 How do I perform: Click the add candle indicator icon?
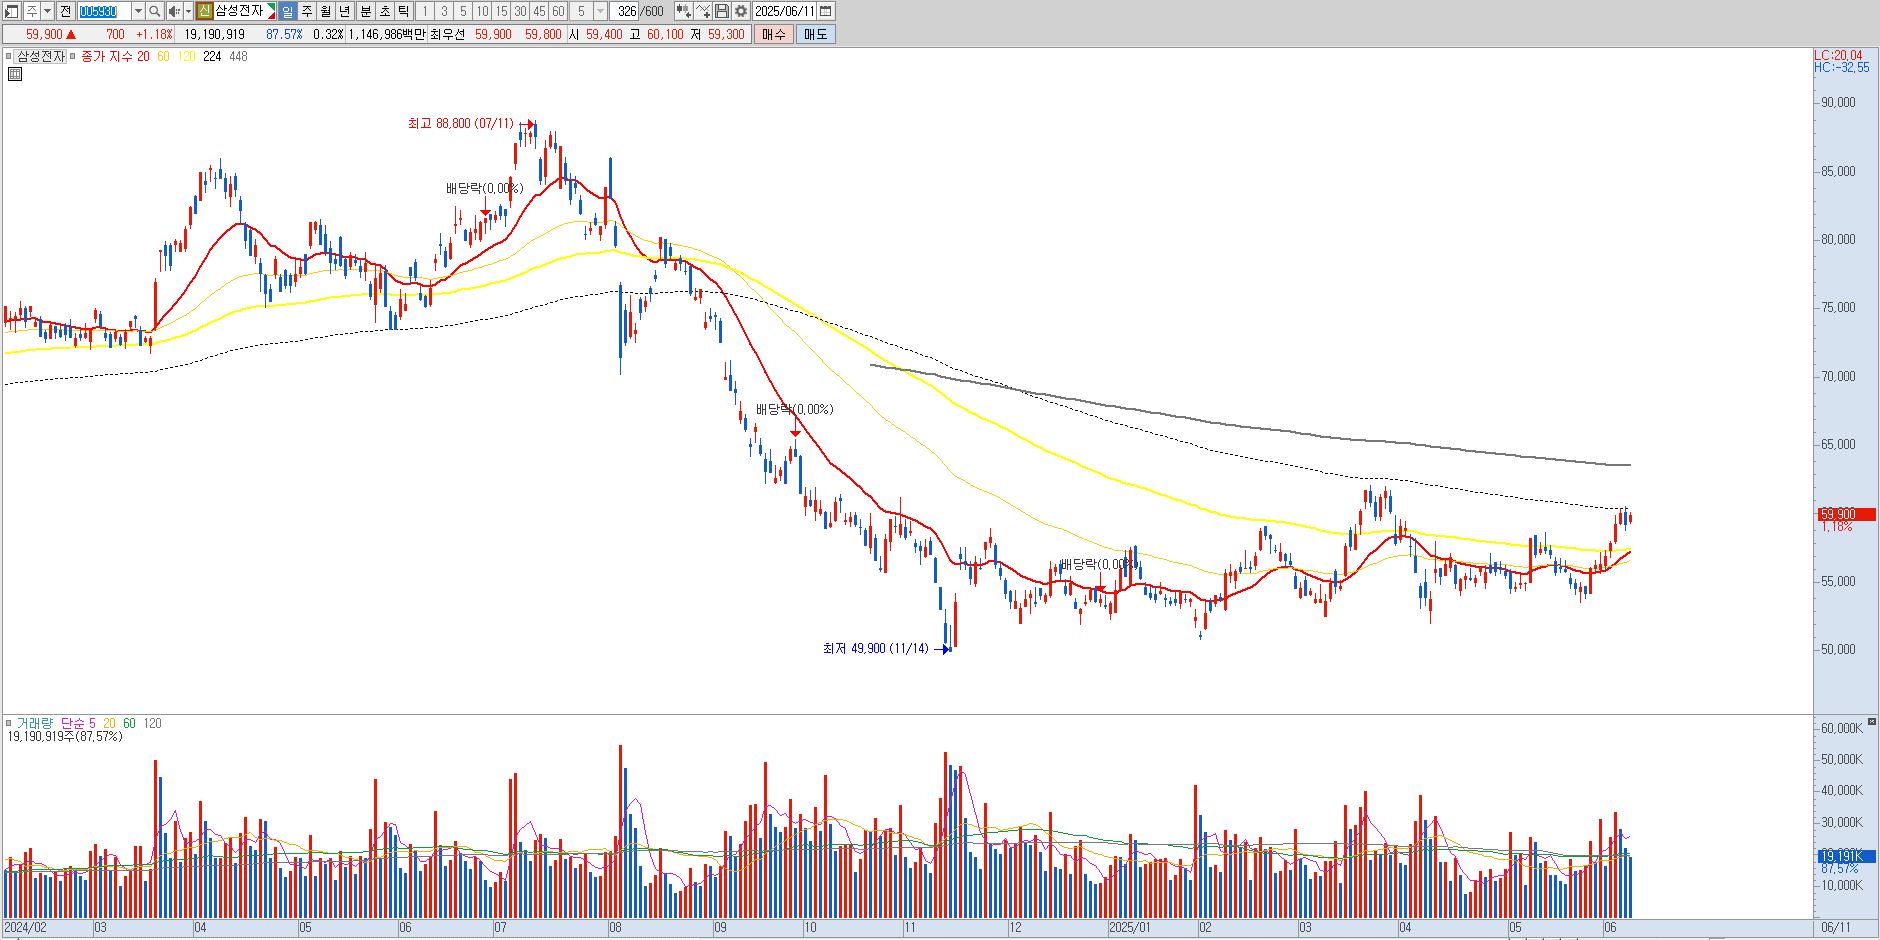[683, 11]
